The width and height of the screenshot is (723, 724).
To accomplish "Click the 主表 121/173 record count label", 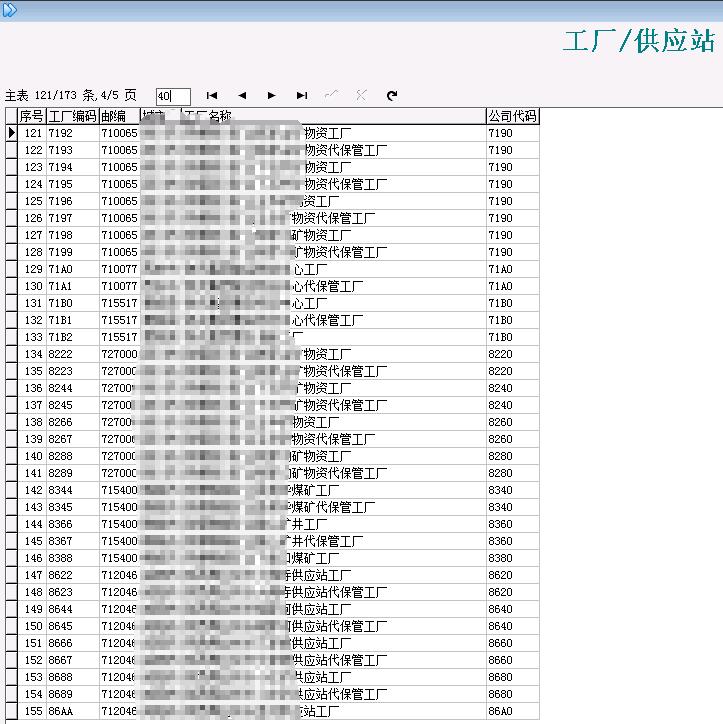I will [71, 96].
